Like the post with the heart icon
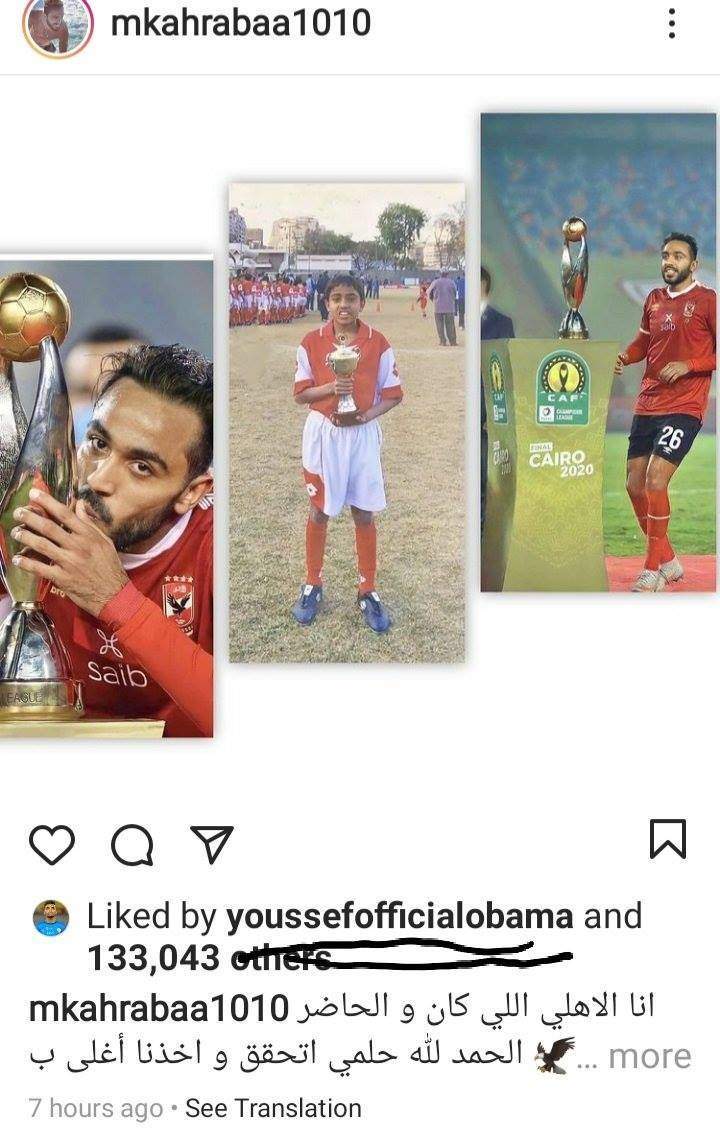 coord(52,845)
